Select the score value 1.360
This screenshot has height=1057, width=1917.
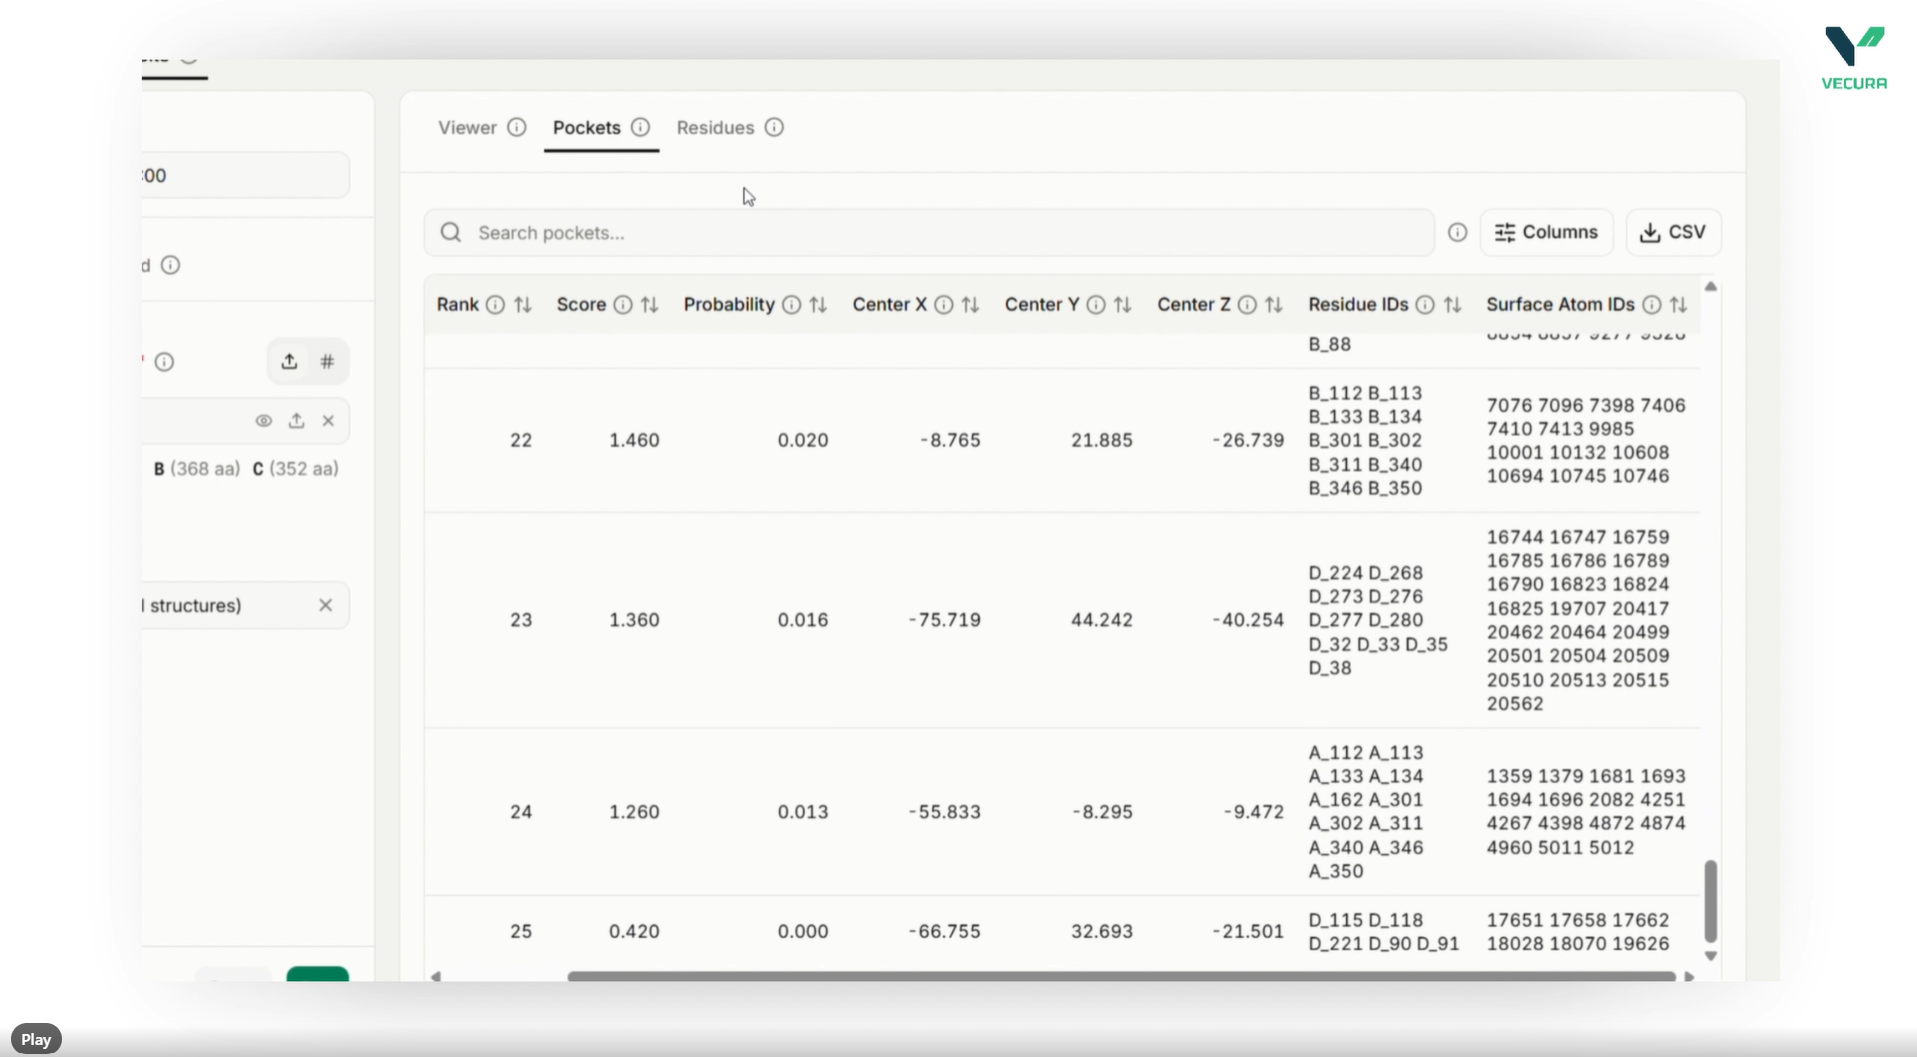coord(634,620)
